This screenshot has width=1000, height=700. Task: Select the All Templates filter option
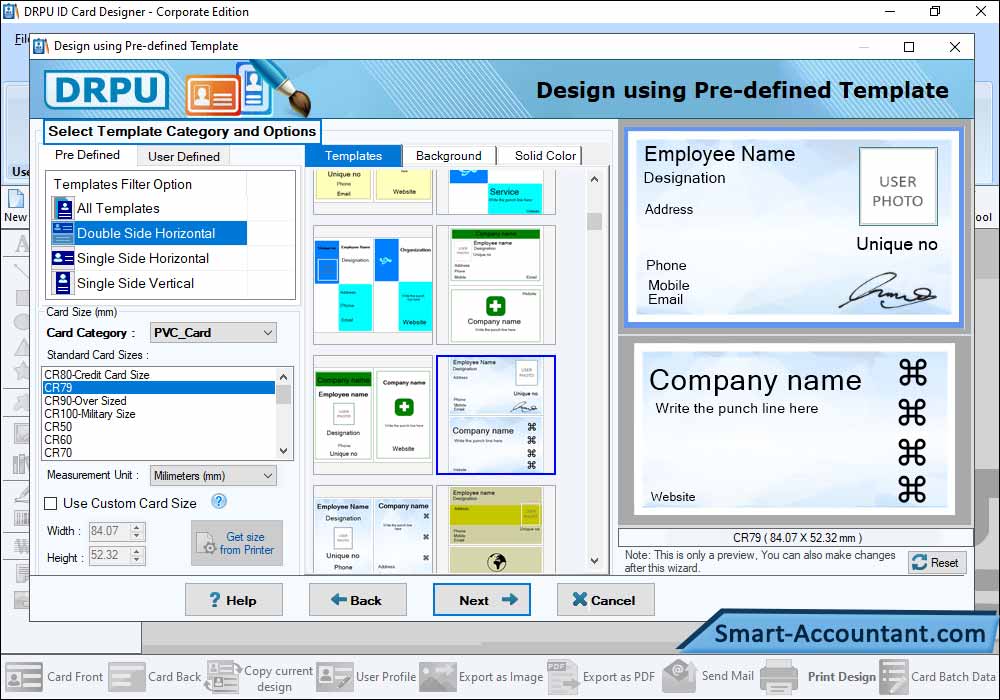[118, 208]
